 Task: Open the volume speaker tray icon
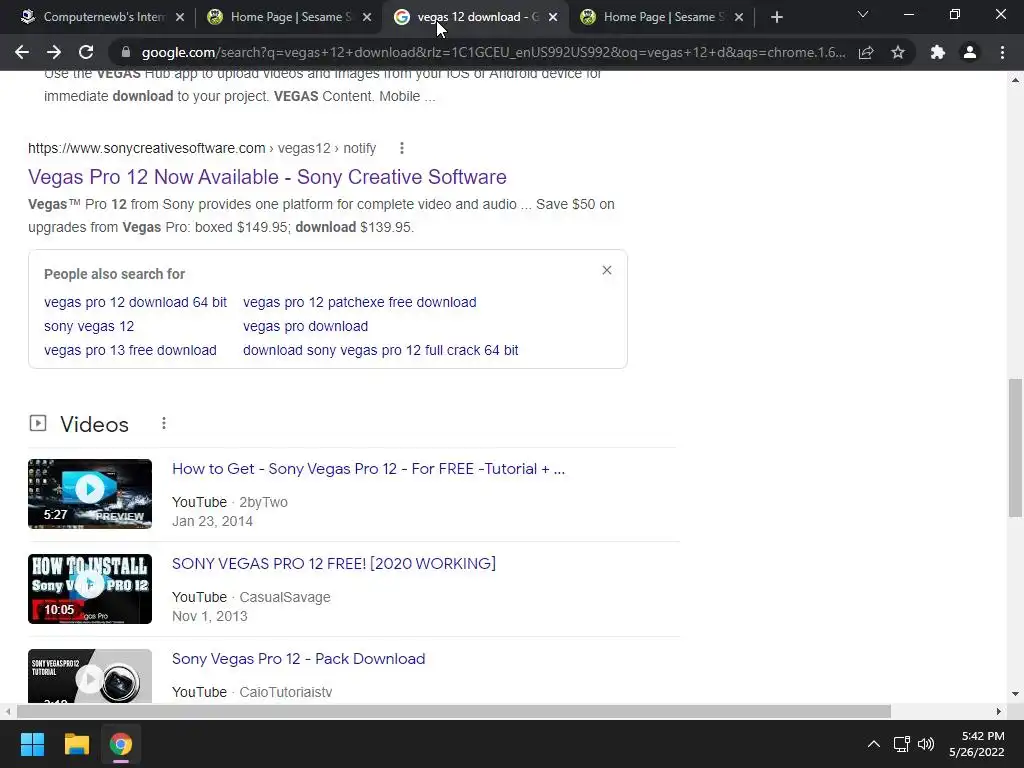[925, 744]
